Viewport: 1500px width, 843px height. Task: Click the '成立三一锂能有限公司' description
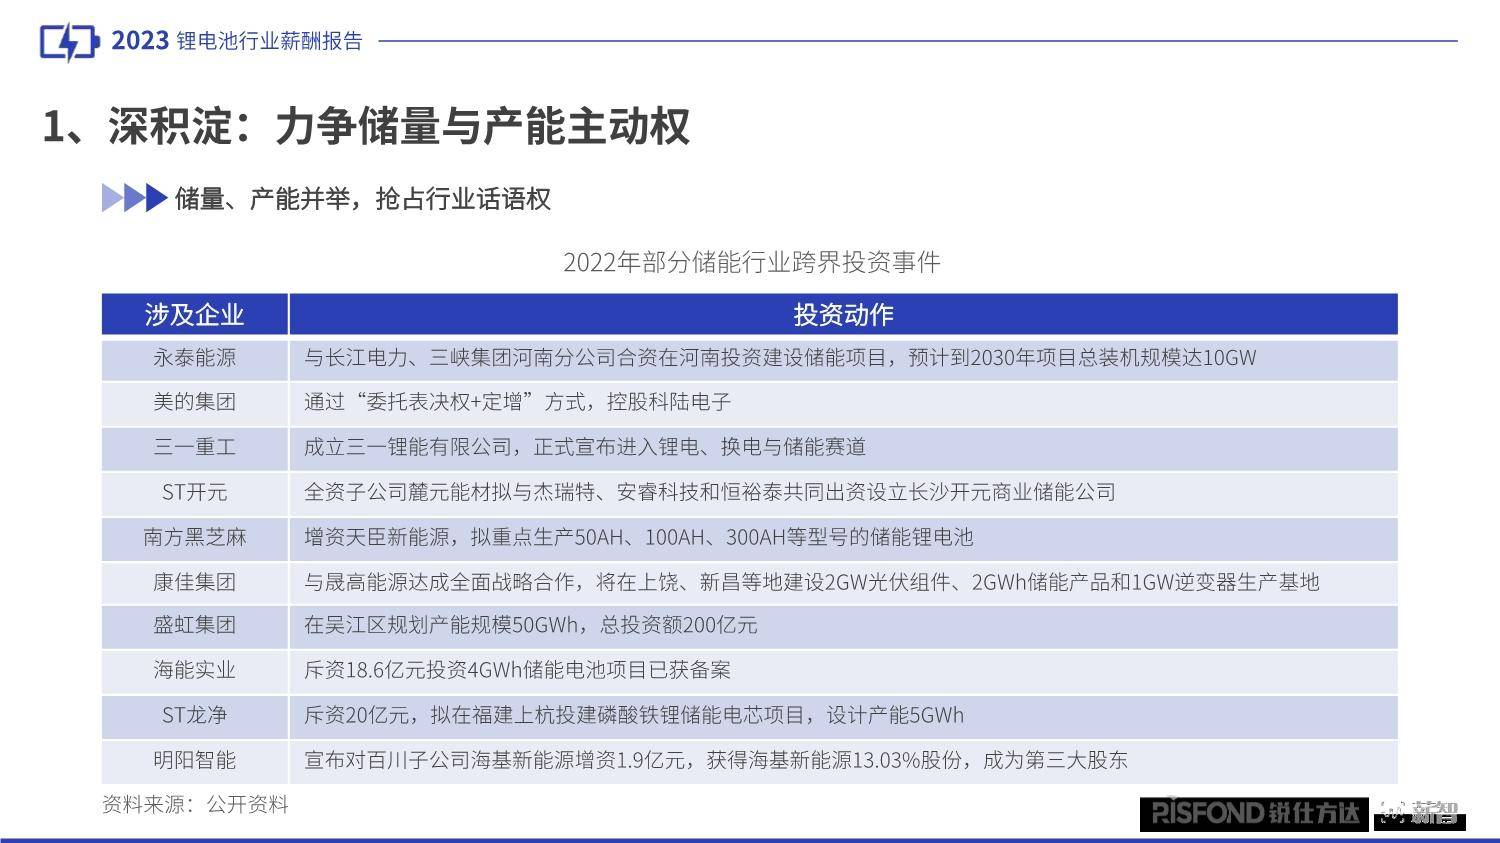click(x=585, y=447)
